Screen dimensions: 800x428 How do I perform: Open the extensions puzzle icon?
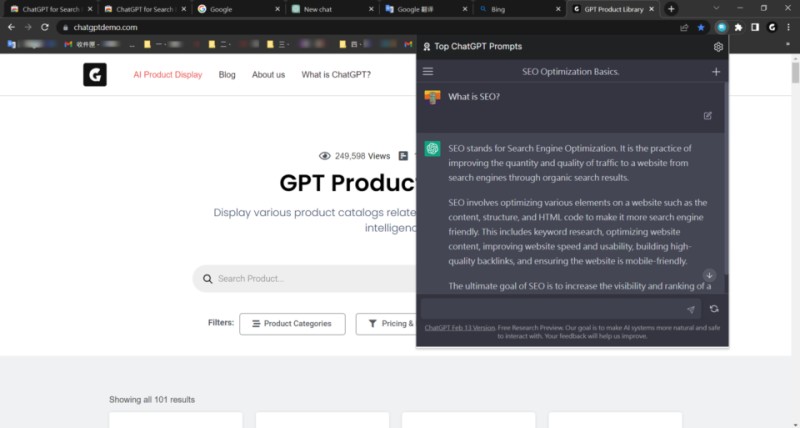(x=738, y=28)
